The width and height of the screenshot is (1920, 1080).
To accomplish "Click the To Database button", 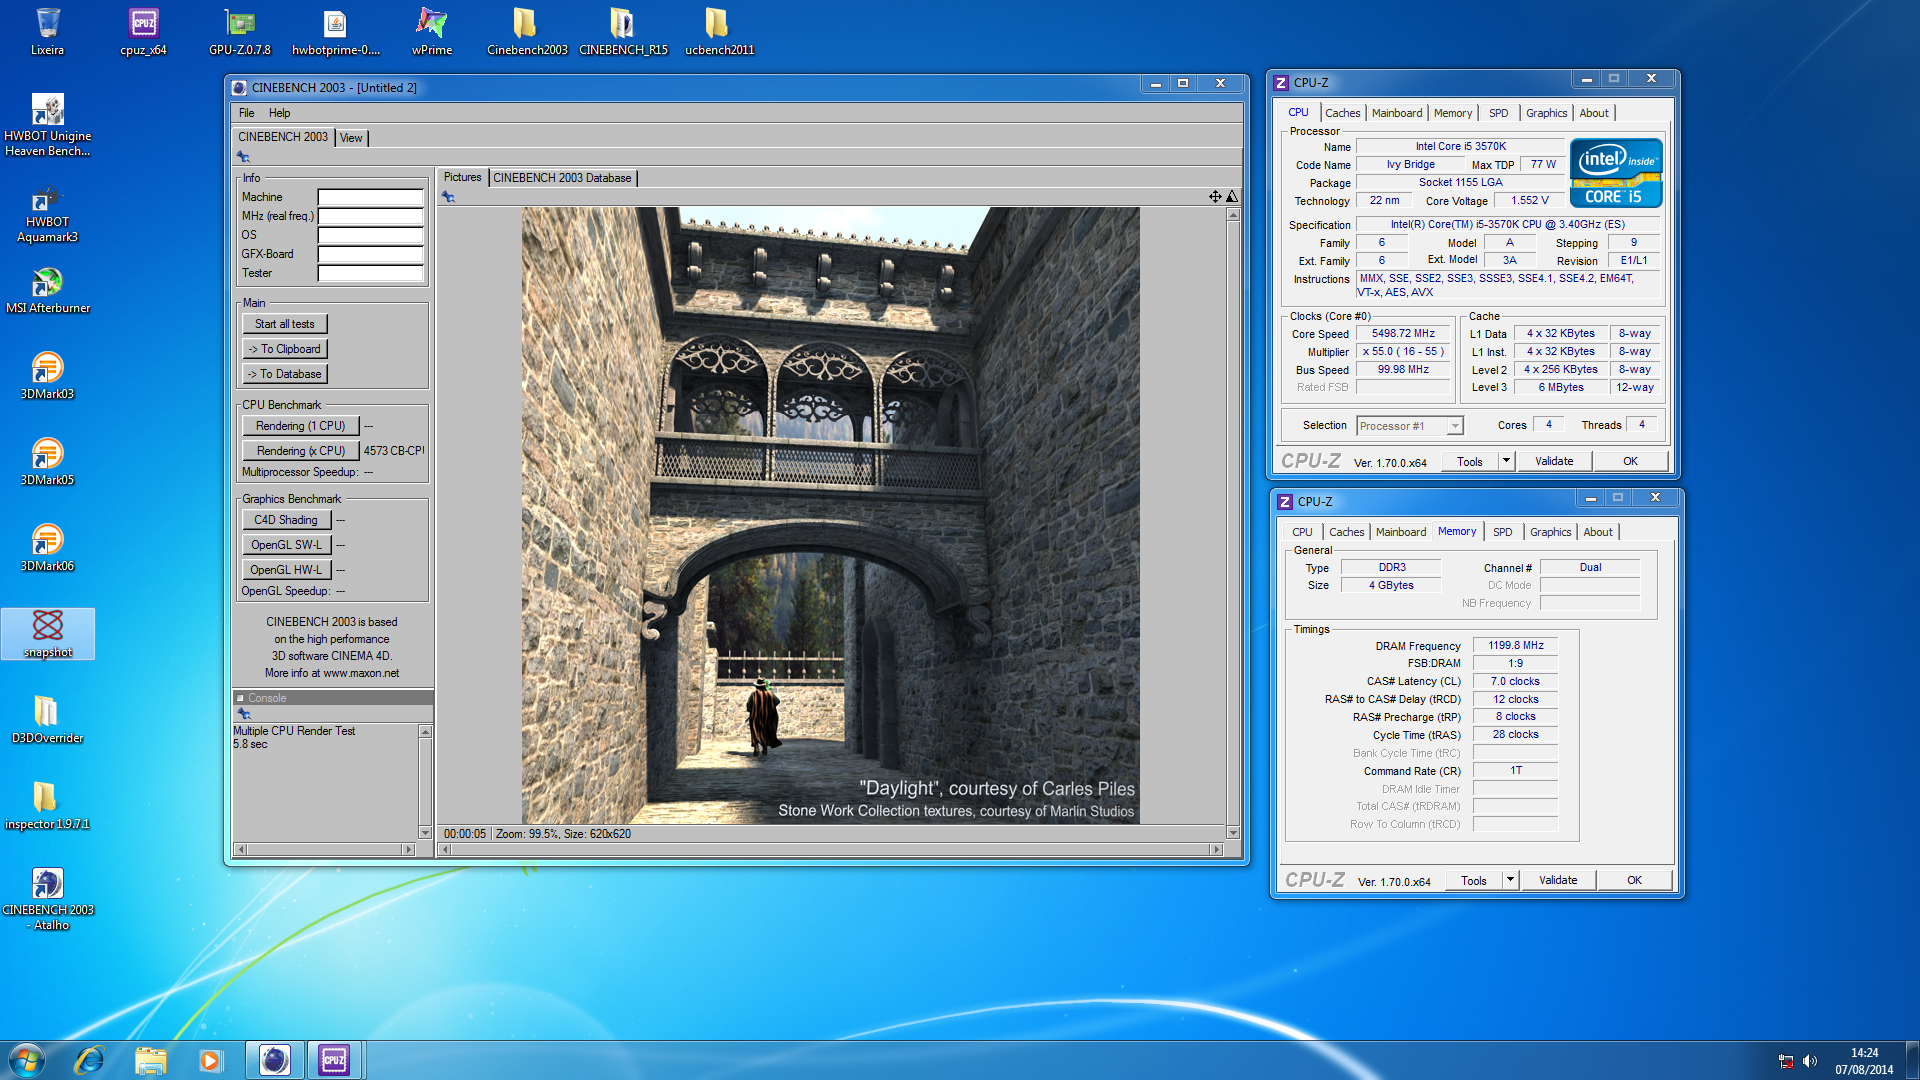I will pos(284,374).
